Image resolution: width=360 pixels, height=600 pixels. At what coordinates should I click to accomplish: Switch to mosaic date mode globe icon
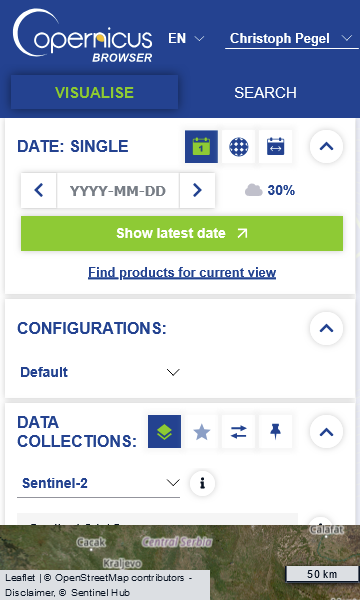tap(238, 147)
